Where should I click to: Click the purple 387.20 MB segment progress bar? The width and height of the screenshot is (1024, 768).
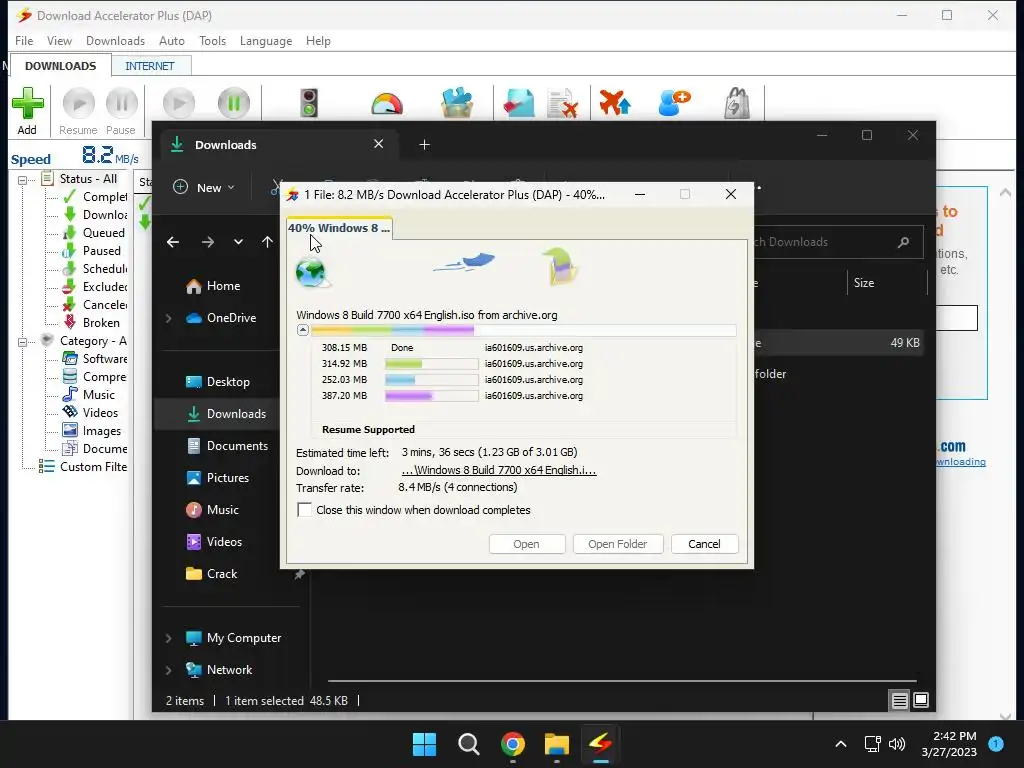431,396
